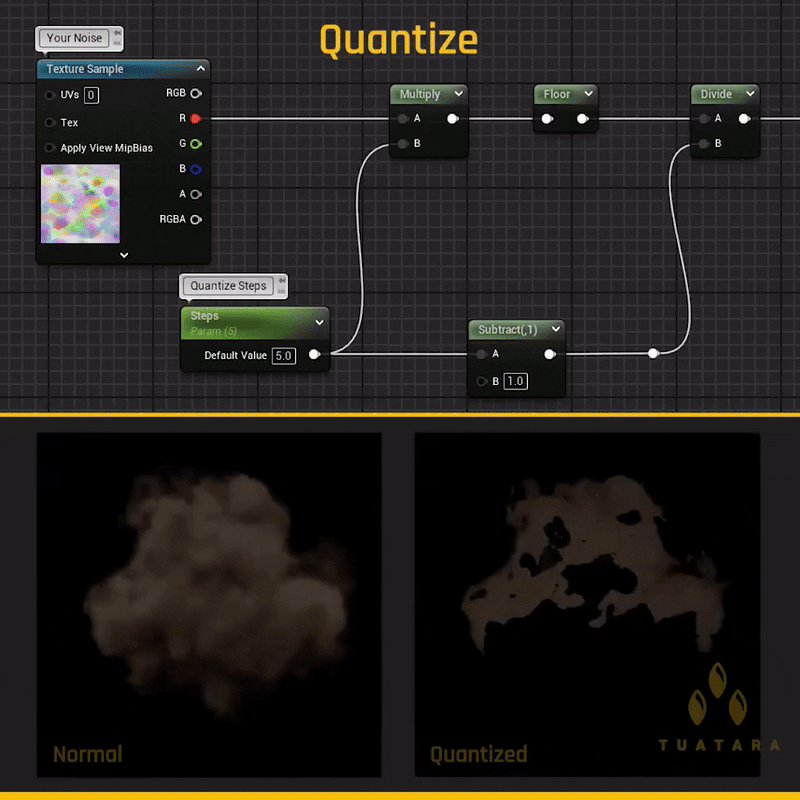800x800 pixels.
Task: Click Subtract node's A input pin
Action: [481, 354]
